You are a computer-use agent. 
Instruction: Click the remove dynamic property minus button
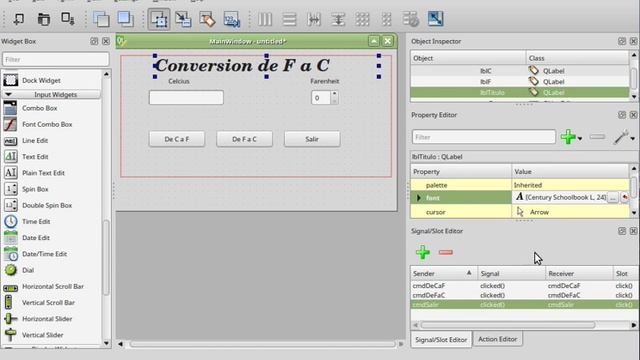597,137
